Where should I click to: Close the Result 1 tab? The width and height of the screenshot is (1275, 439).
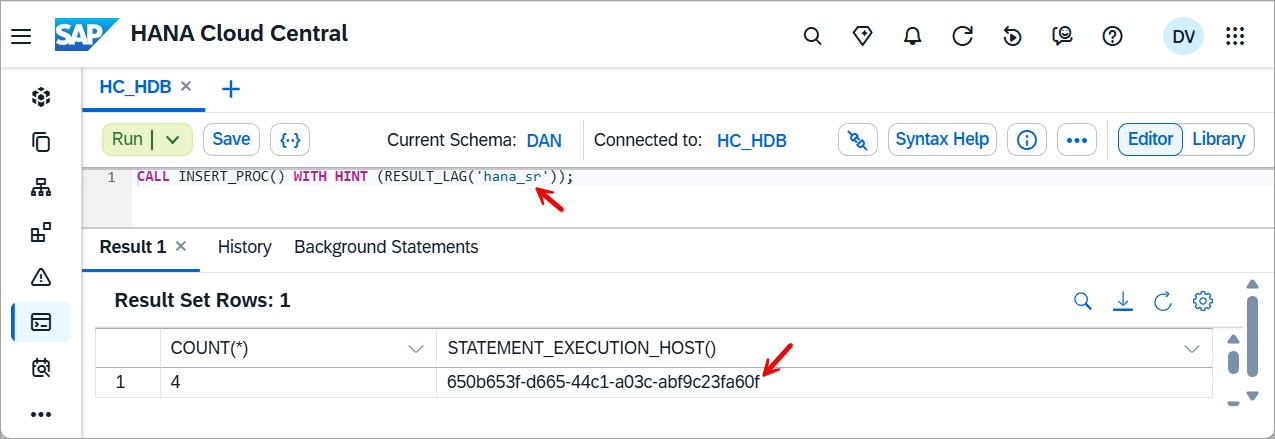point(181,246)
